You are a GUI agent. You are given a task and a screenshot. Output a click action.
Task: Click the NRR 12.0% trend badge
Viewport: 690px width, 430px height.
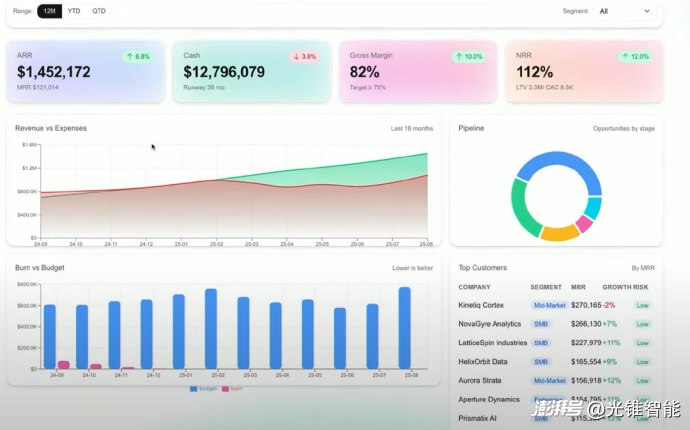[x=635, y=57]
